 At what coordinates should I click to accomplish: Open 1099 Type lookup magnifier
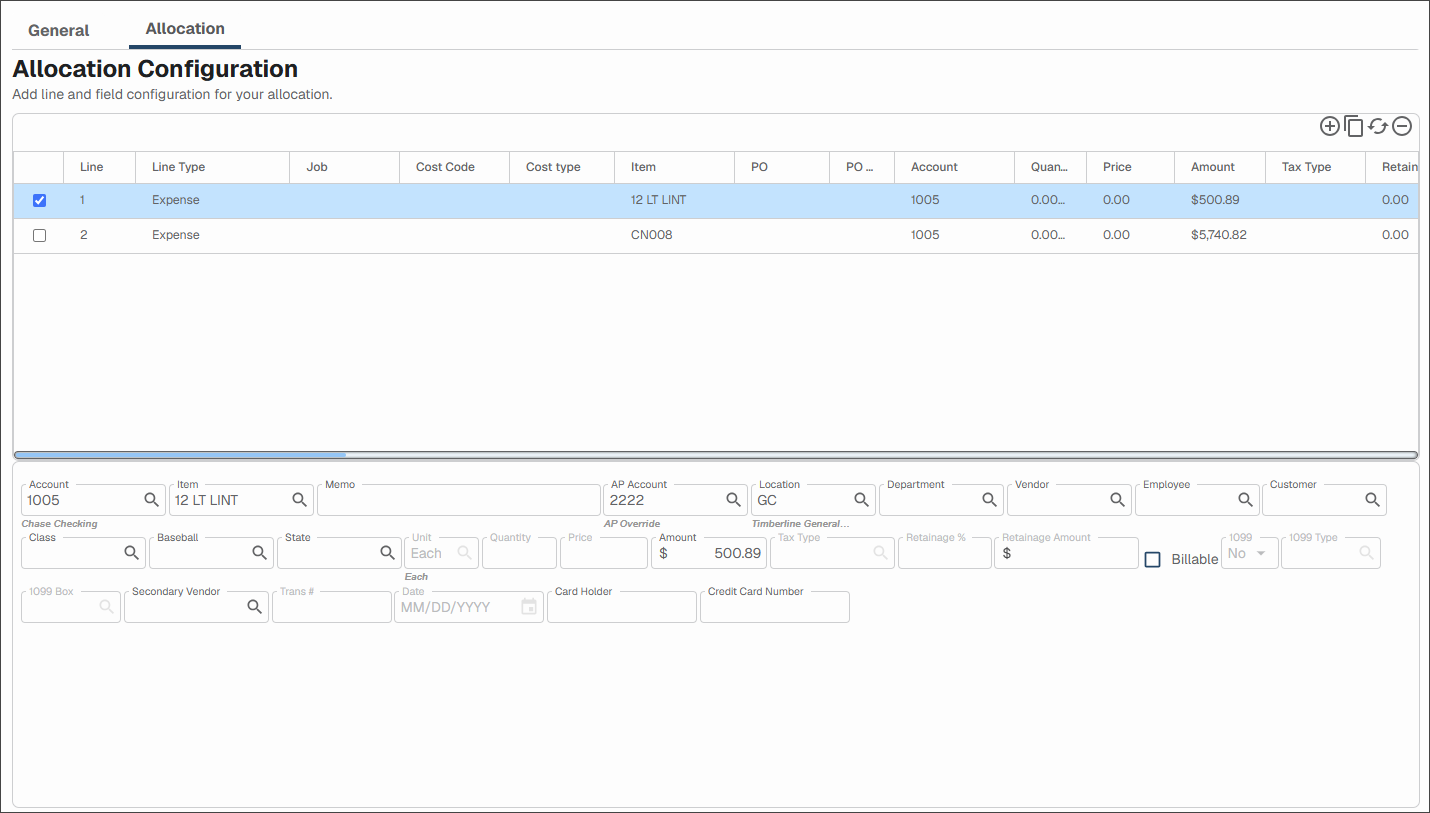(x=1366, y=552)
